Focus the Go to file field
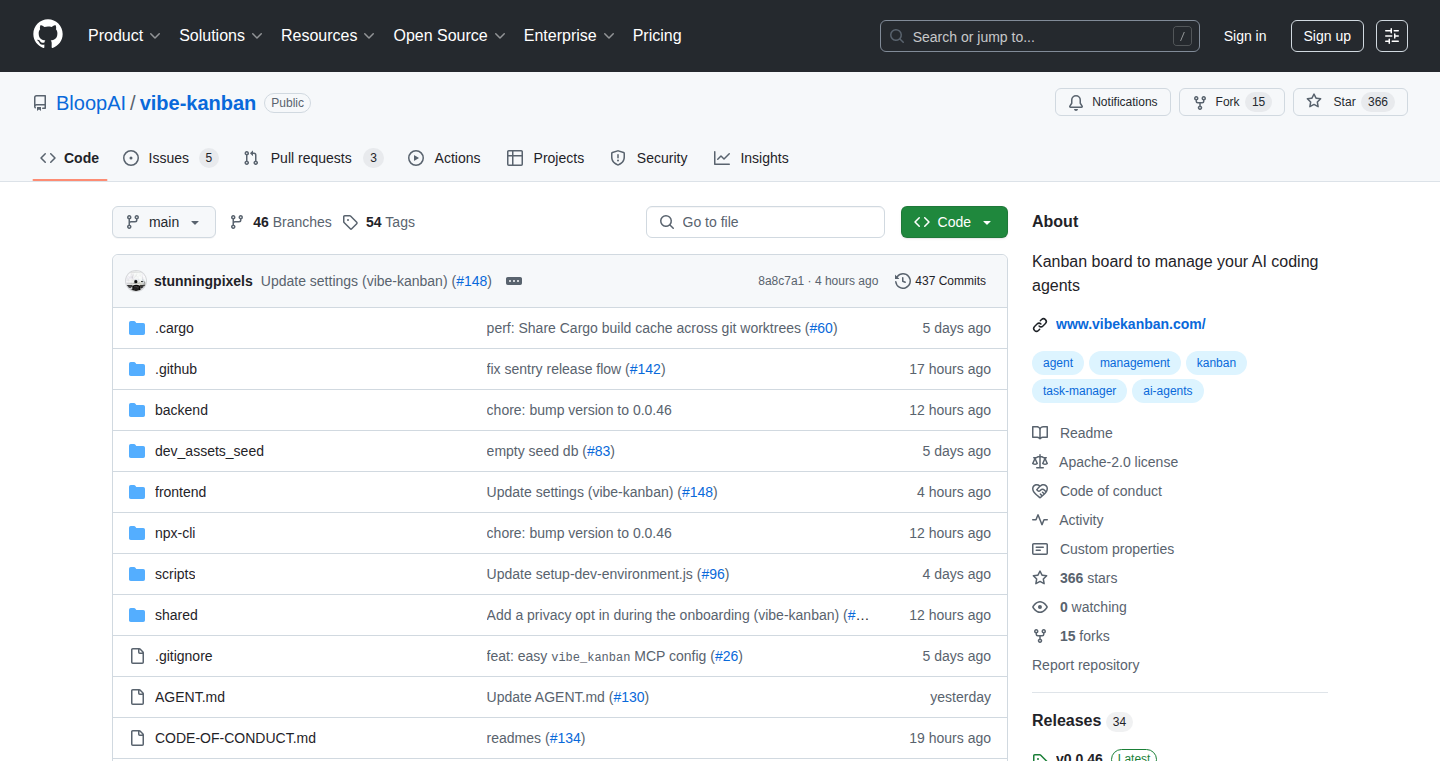Screen dimensions: 1440x761 coord(765,222)
